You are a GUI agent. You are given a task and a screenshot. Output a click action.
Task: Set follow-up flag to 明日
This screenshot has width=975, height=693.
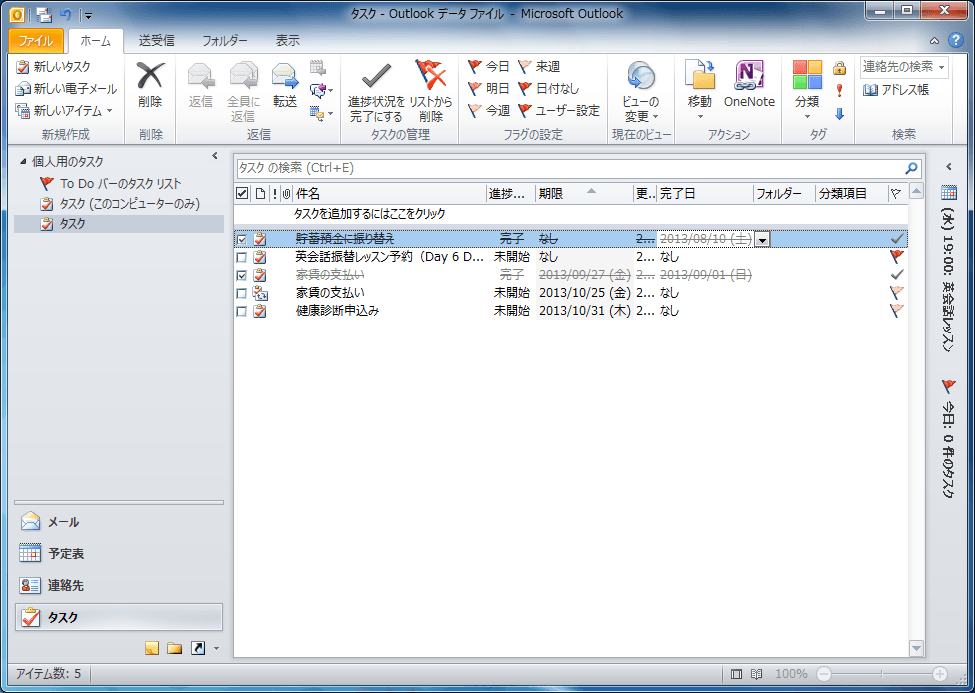(x=489, y=88)
